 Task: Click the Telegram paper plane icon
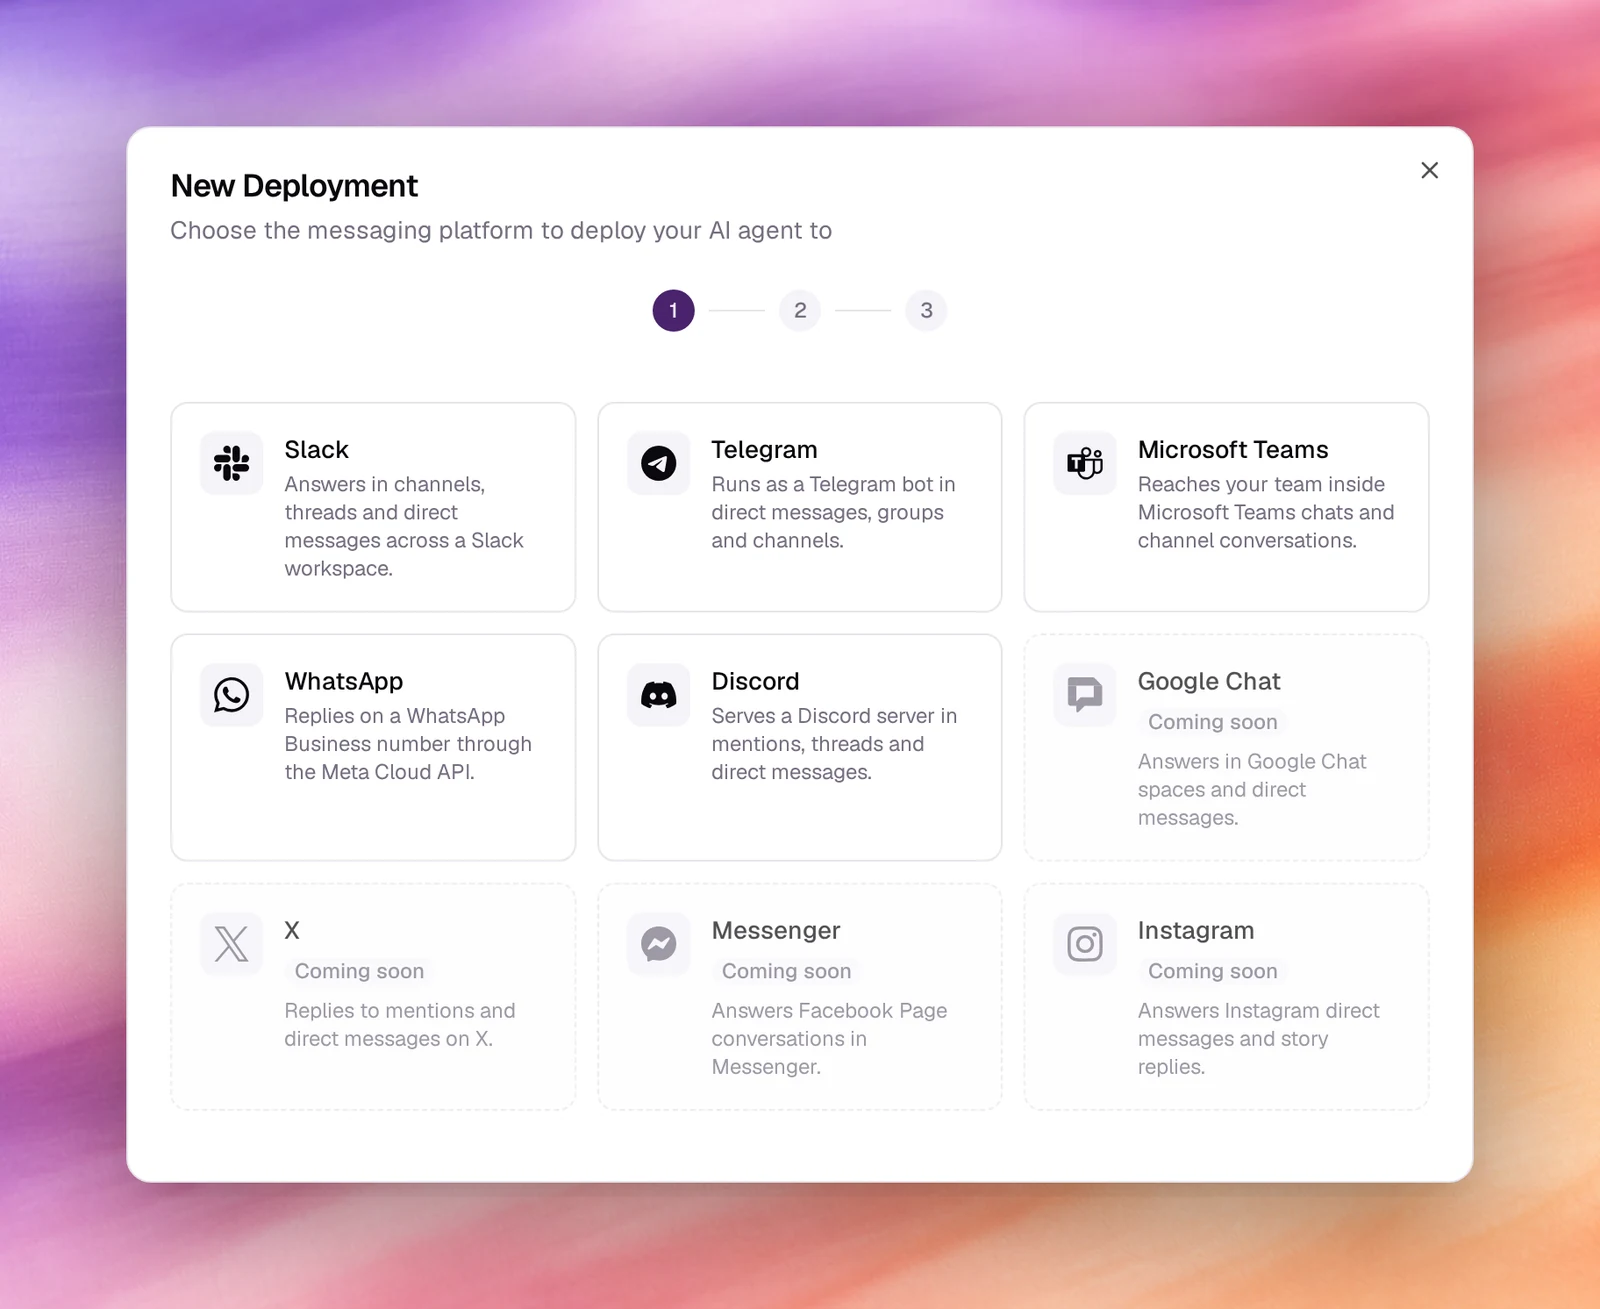click(658, 463)
